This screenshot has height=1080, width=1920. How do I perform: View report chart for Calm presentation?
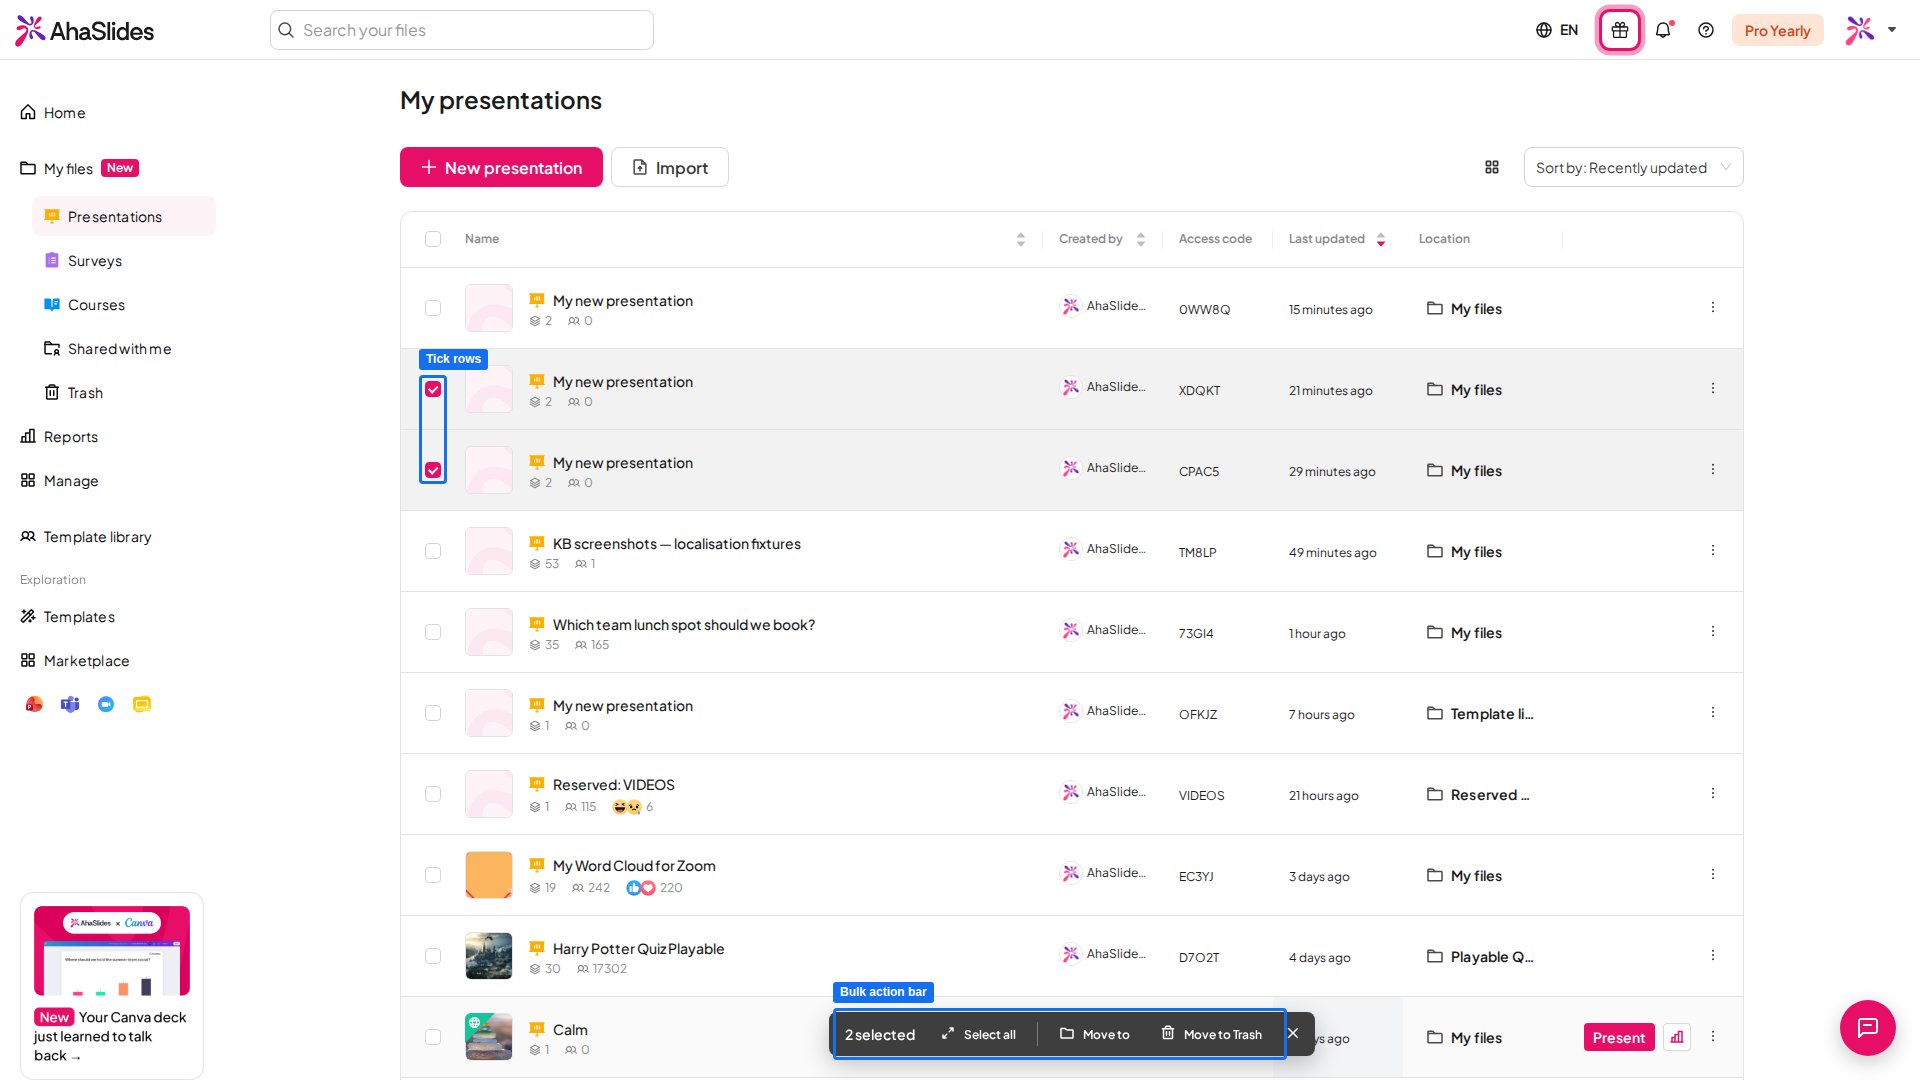click(x=1677, y=1037)
